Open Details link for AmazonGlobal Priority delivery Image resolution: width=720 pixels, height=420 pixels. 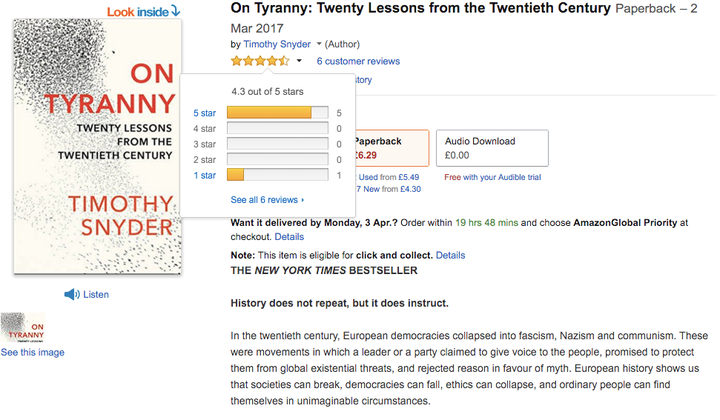[289, 237]
